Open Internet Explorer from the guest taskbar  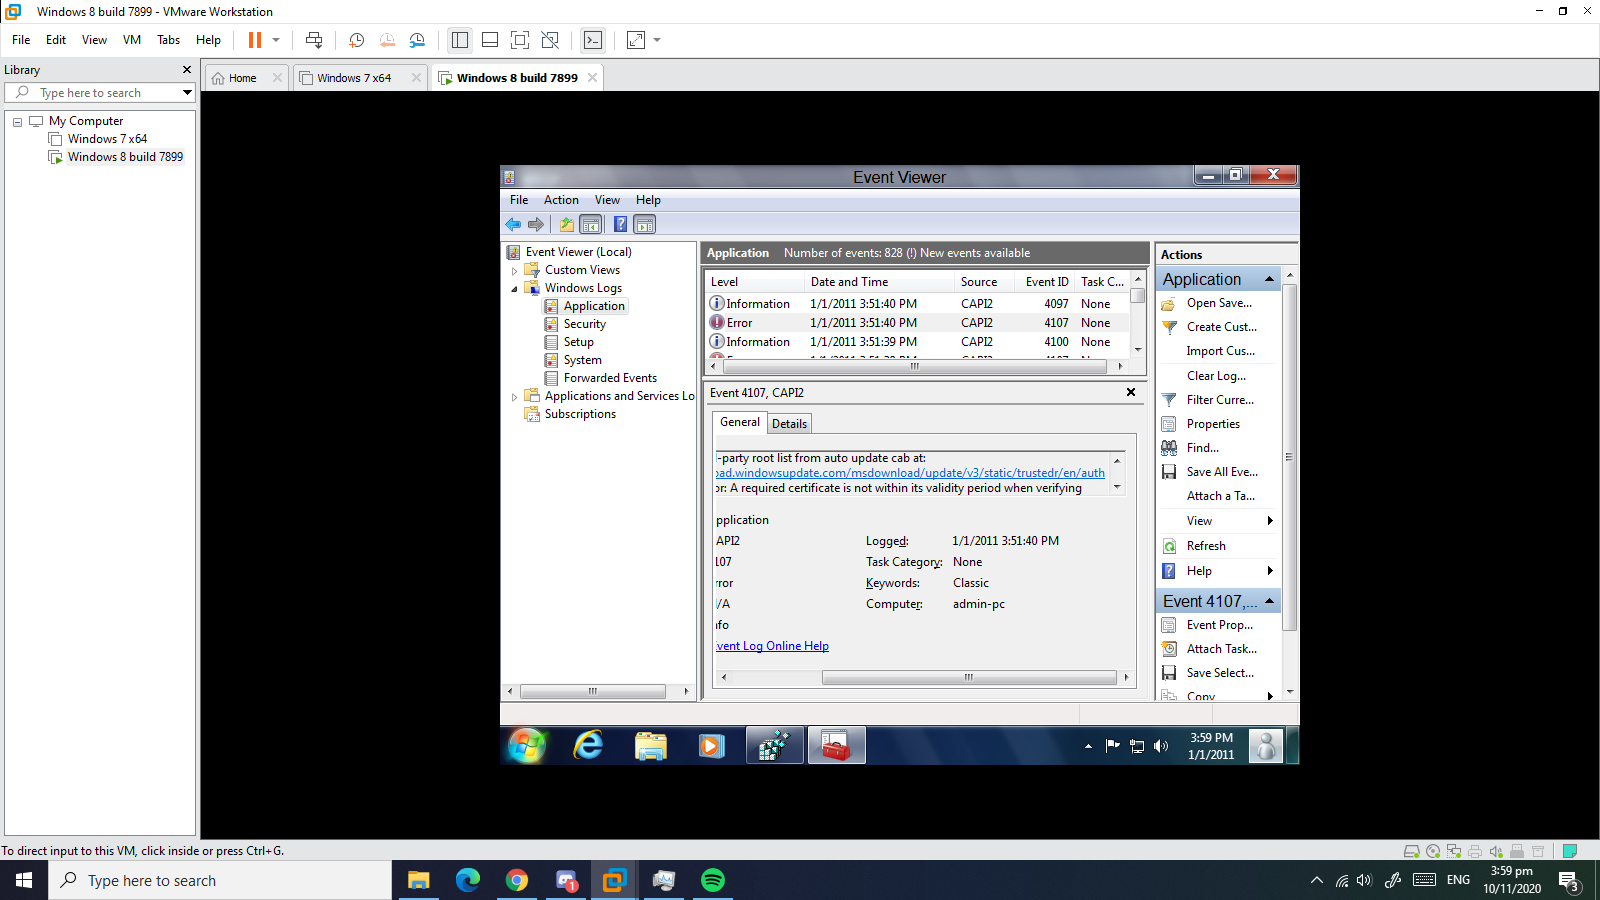pyautogui.click(x=588, y=746)
